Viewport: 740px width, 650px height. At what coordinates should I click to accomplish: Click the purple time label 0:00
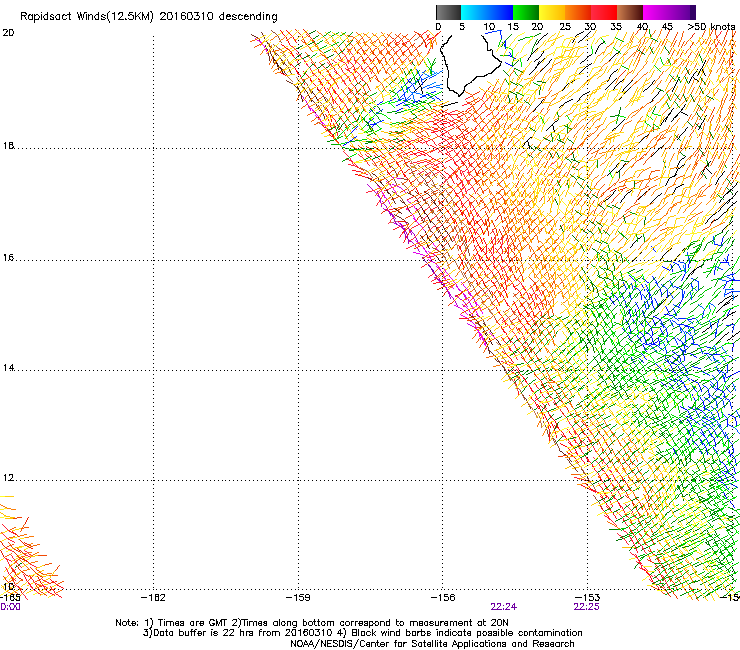[10, 607]
